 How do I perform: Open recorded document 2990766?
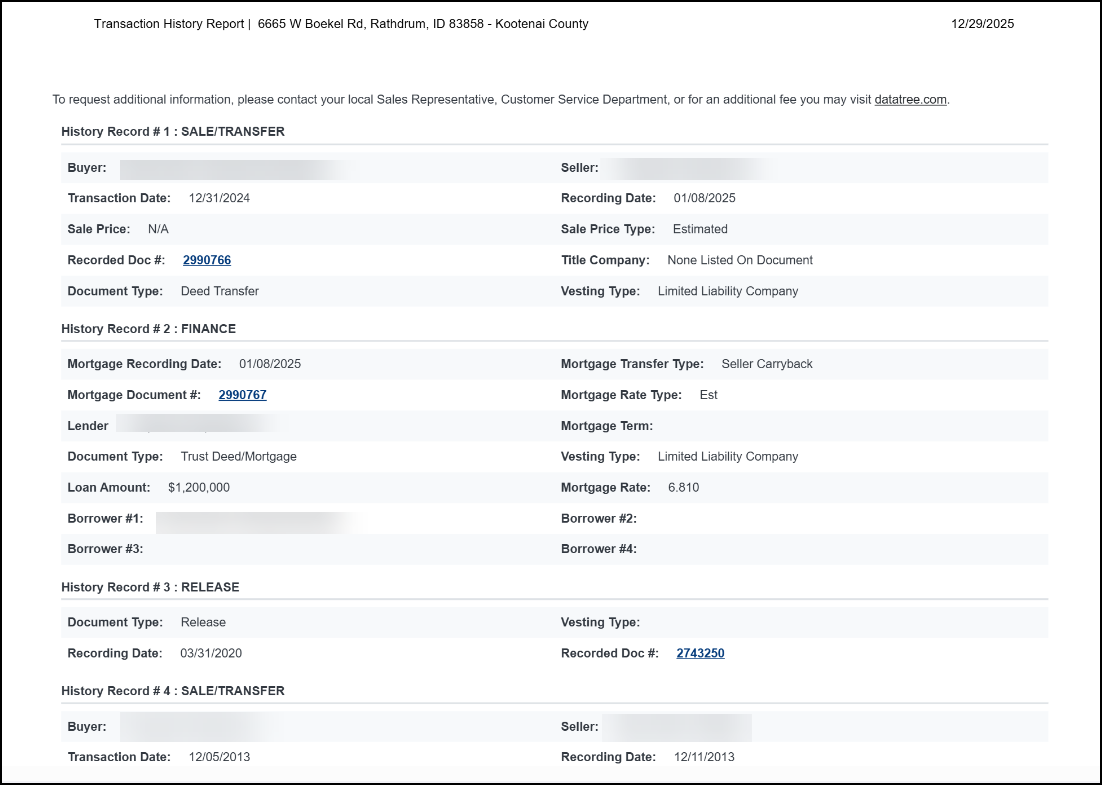click(207, 260)
